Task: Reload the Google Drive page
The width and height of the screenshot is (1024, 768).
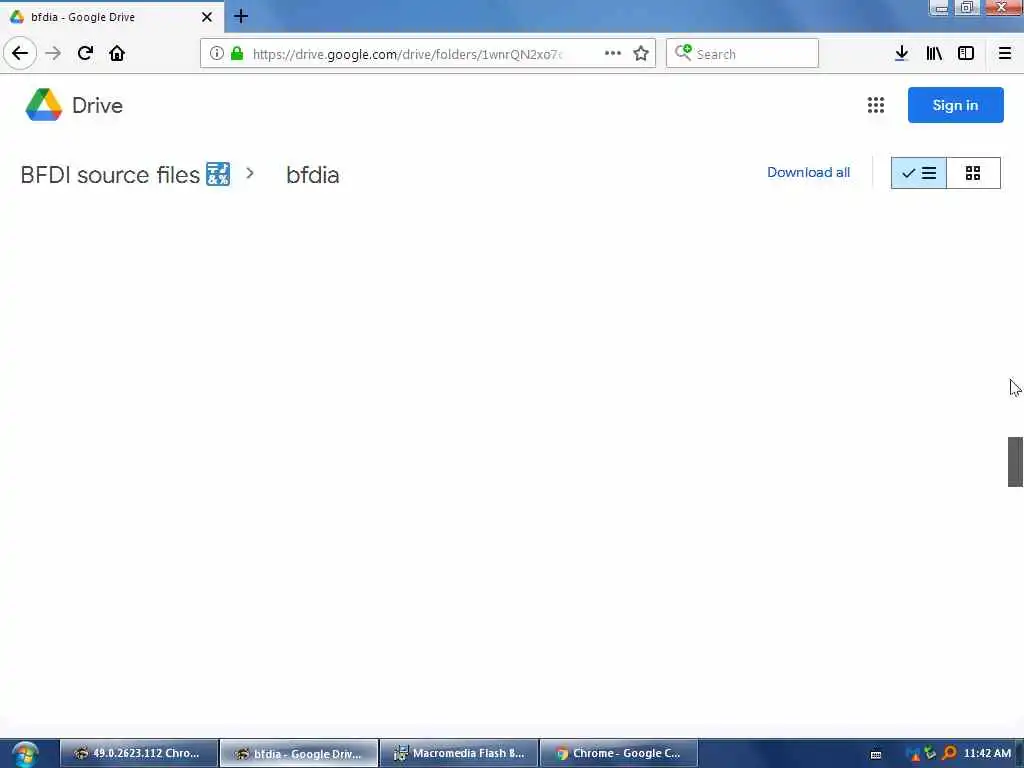Action: point(86,54)
